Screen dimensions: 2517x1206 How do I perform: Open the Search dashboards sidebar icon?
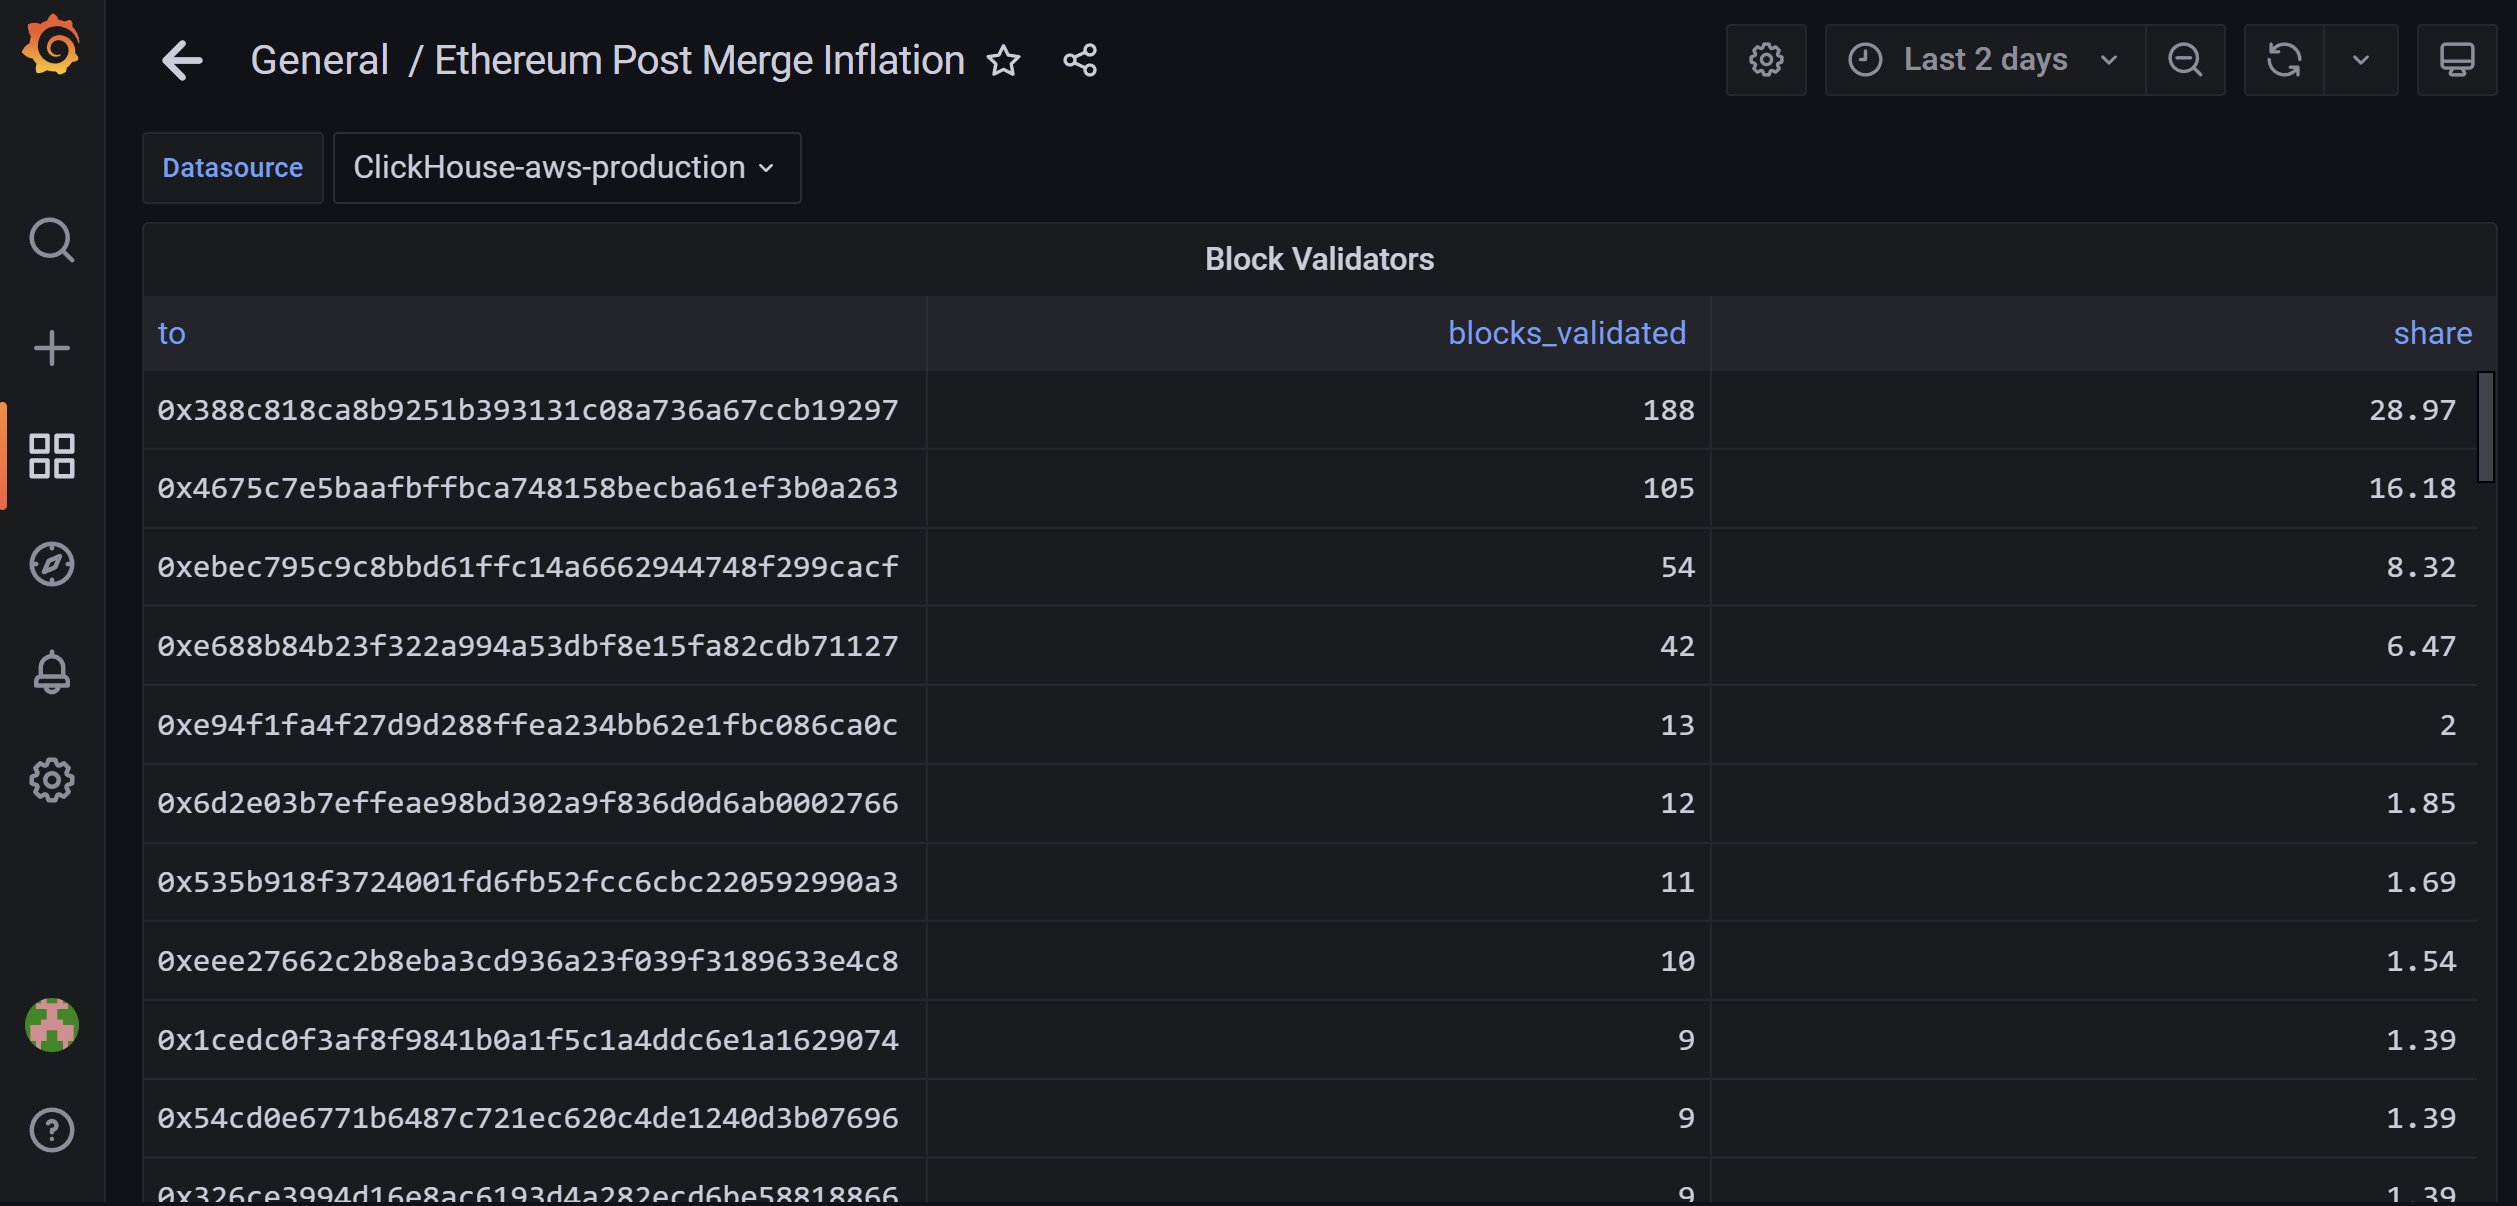point(52,240)
